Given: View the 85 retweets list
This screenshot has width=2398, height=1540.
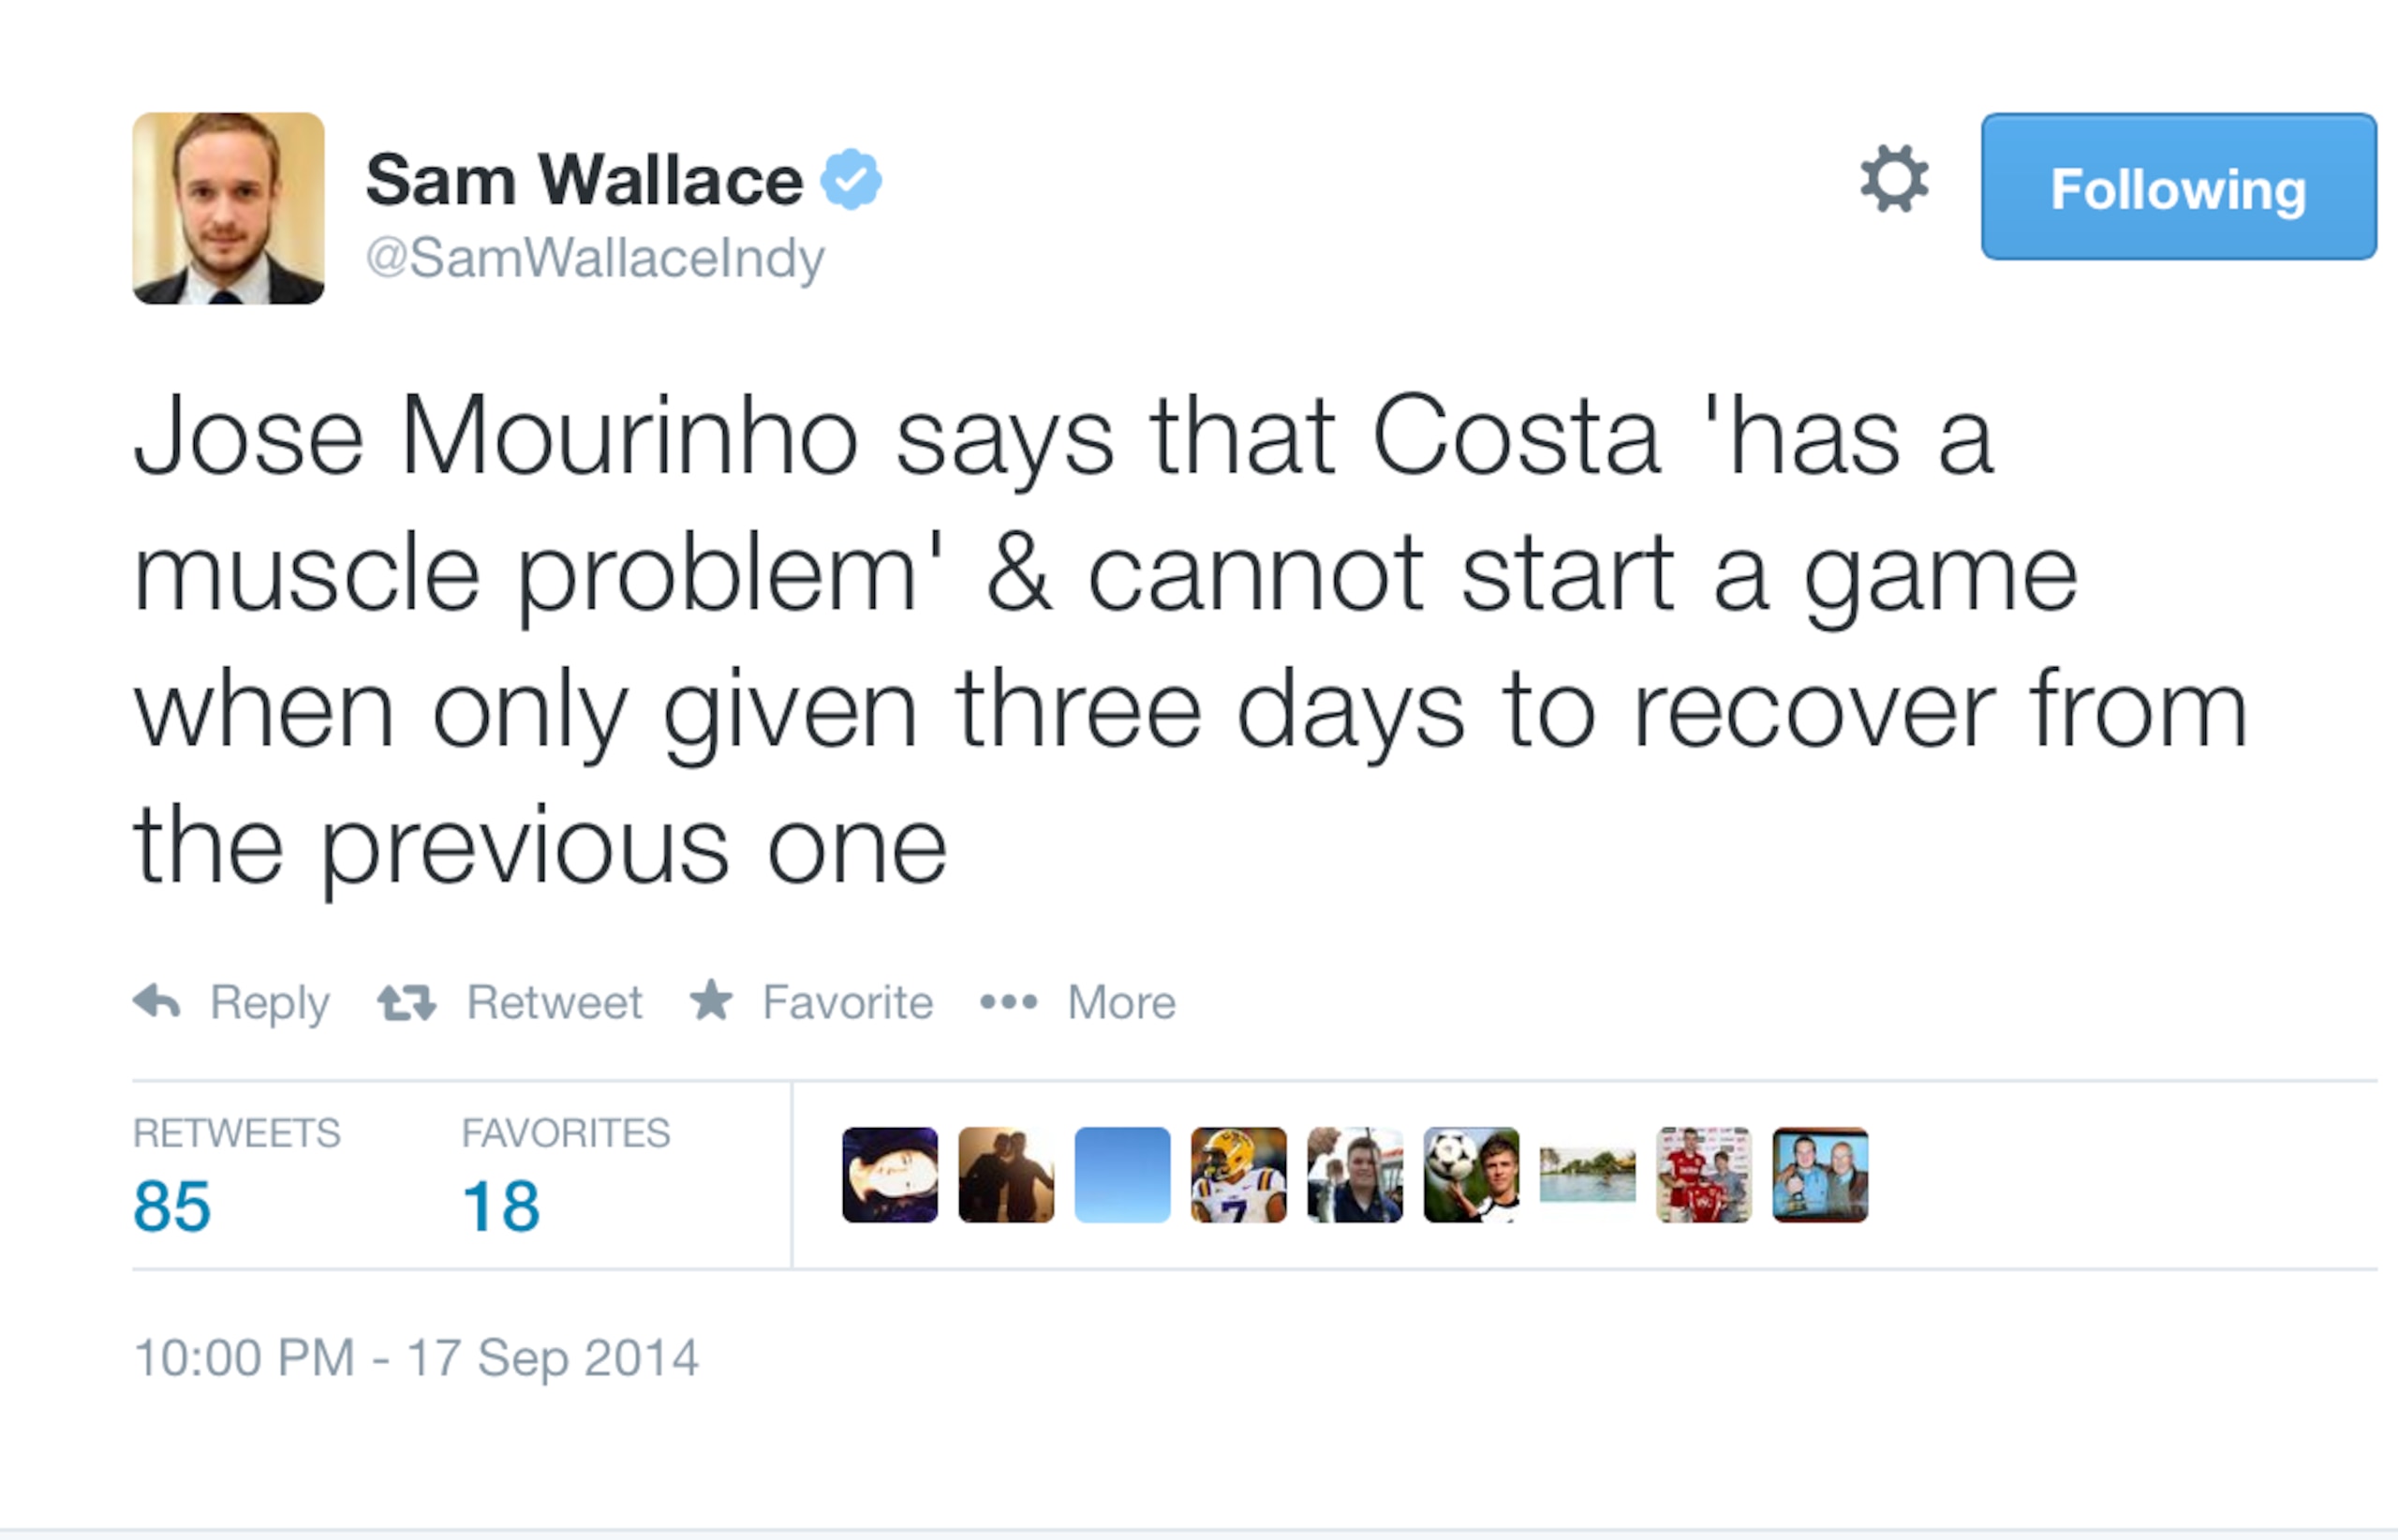Looking at the screenshot, I should [x=172, y=1206].
